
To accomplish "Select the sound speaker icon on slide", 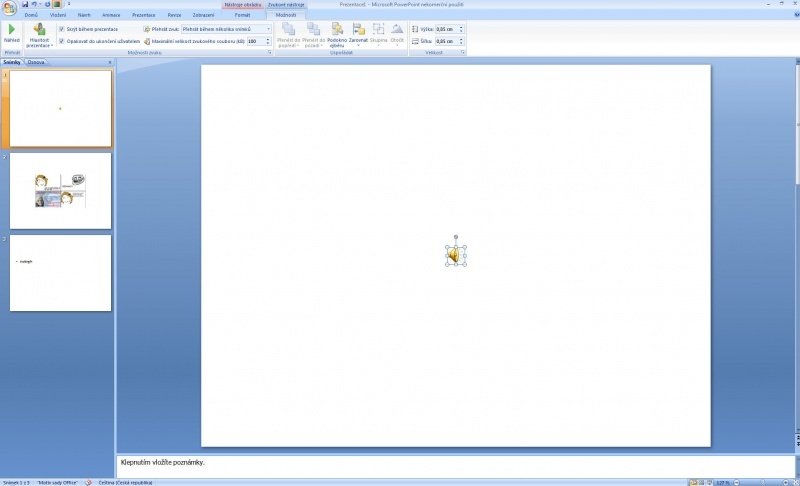I will (x=456, y=256).
